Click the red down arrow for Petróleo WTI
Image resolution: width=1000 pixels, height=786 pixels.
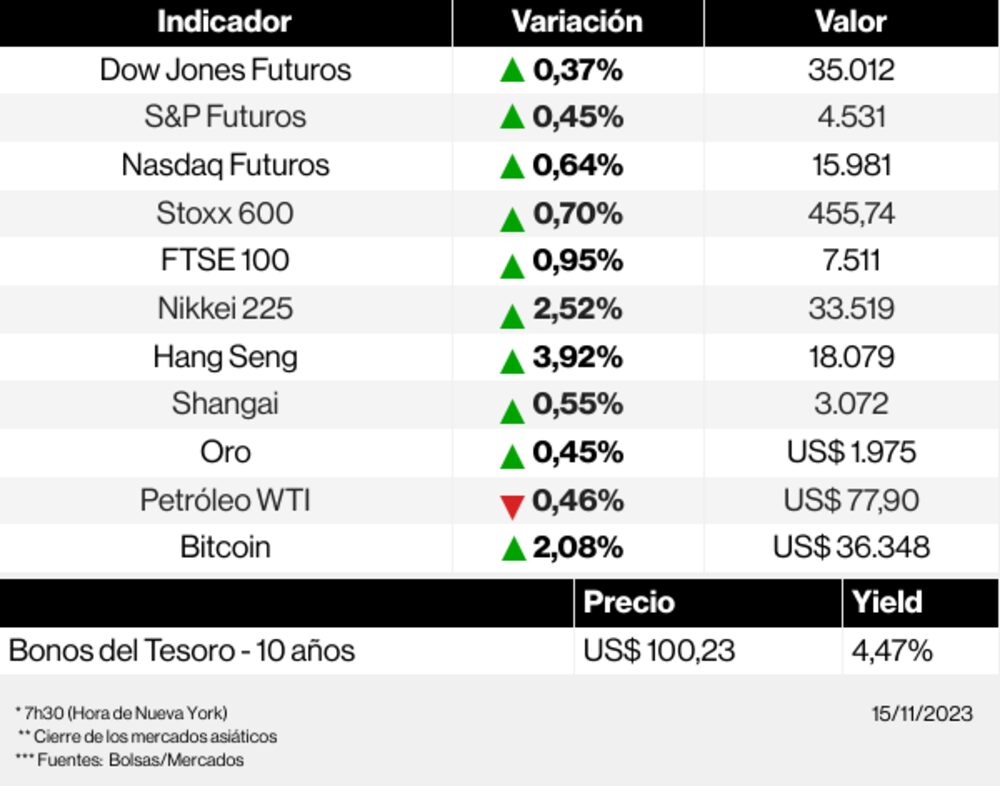click(x=512, y=507)
